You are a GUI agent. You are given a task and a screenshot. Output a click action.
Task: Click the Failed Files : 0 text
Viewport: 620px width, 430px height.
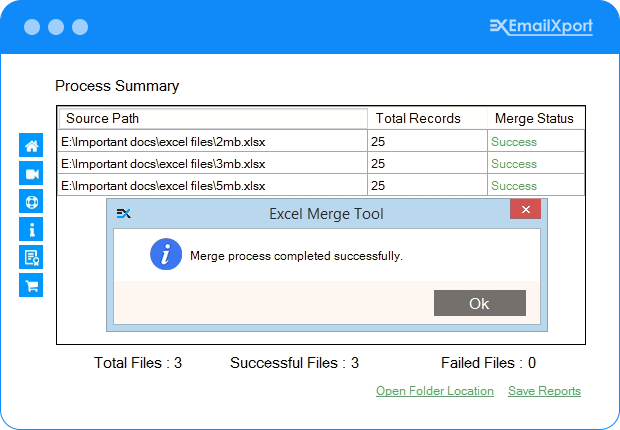tap(488, 363)
